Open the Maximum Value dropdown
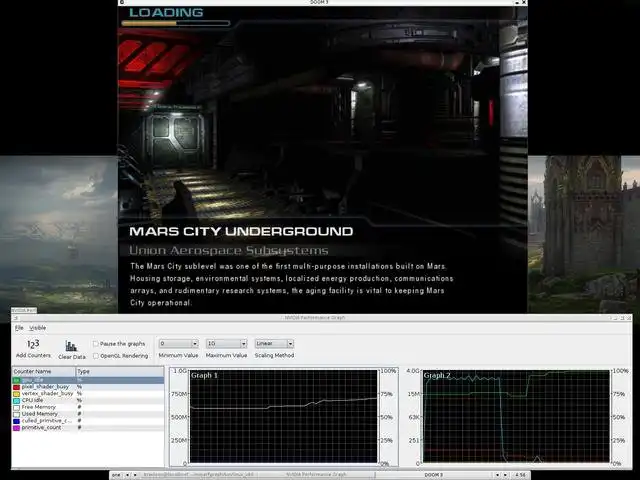 (227, 344)
